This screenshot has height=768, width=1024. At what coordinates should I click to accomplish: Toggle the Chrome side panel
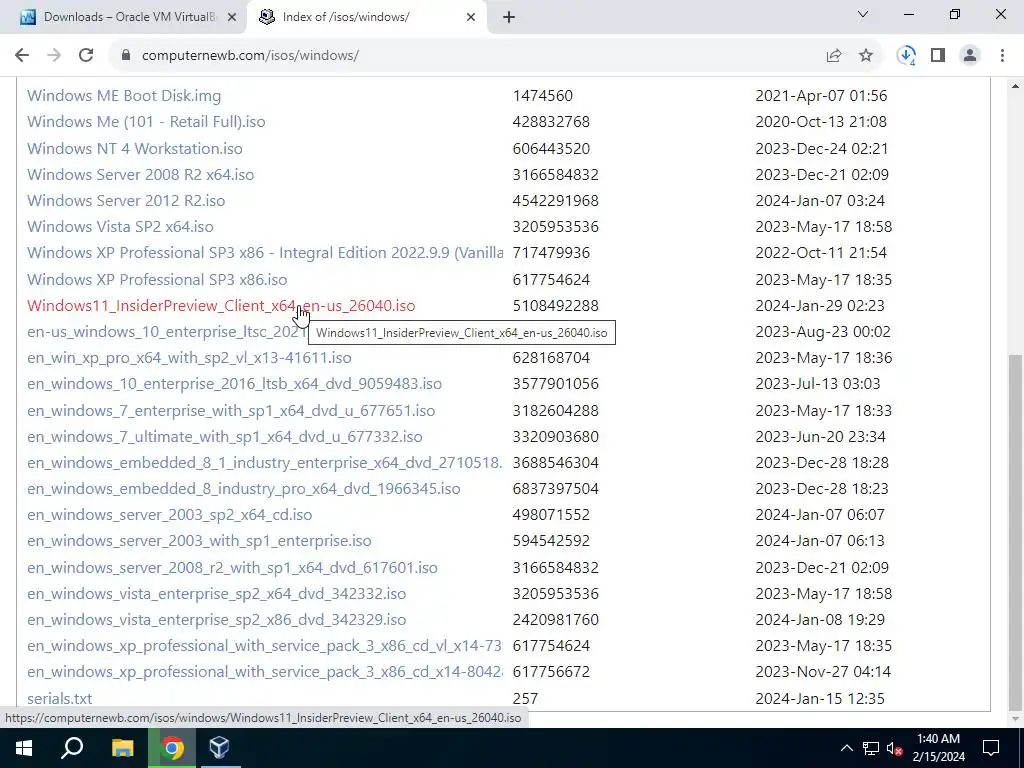click(938, 56)
